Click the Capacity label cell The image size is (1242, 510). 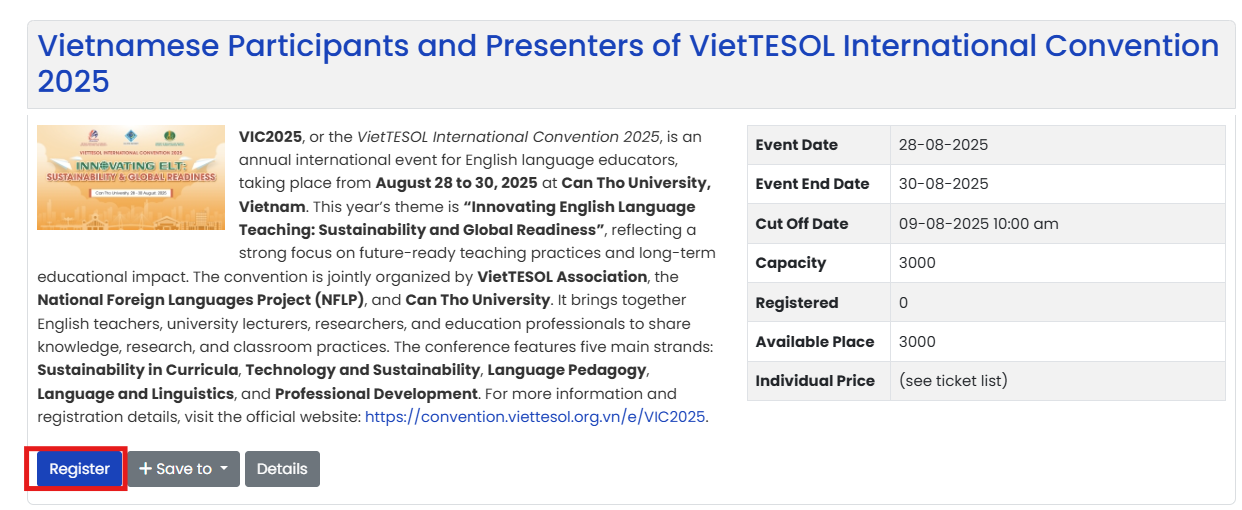pyautogui.click(x=818, y=263)
